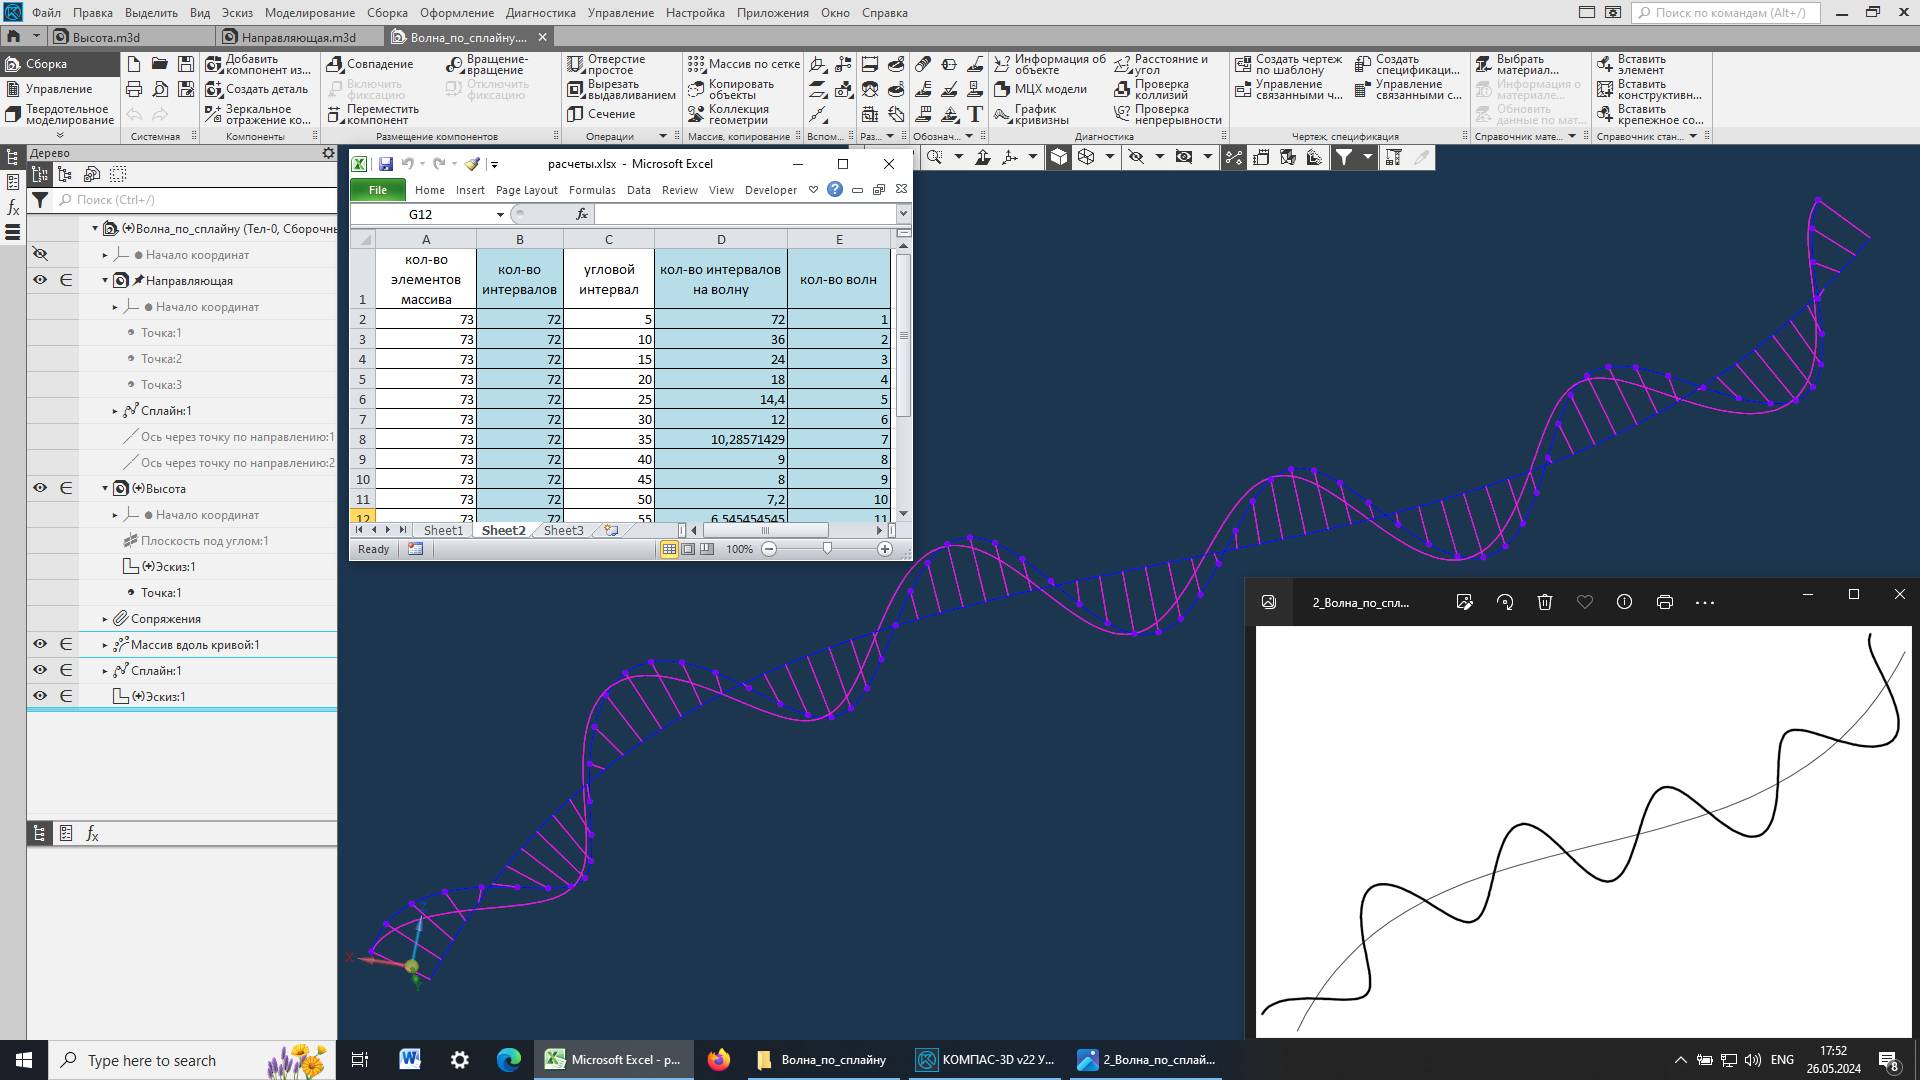The height and width of the screenshot is (1080, 1920).
Task: Click the Print preview magnifier icon
Action: click(x=160, y=89)
